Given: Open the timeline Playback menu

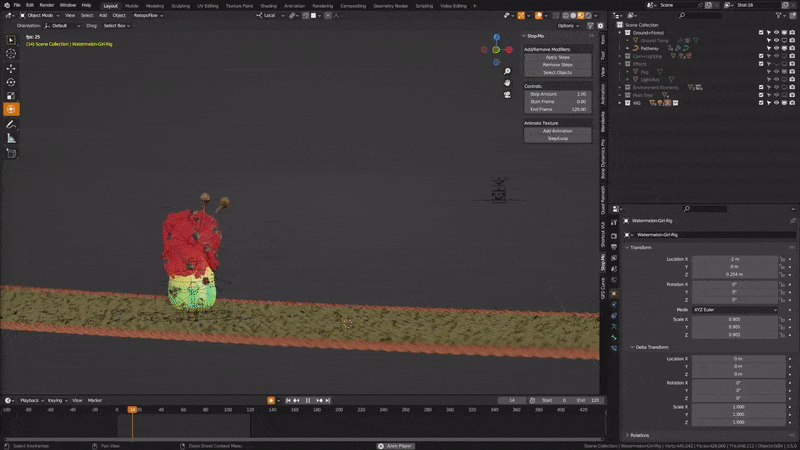Looking at the screenshot, I should point(30,401).
